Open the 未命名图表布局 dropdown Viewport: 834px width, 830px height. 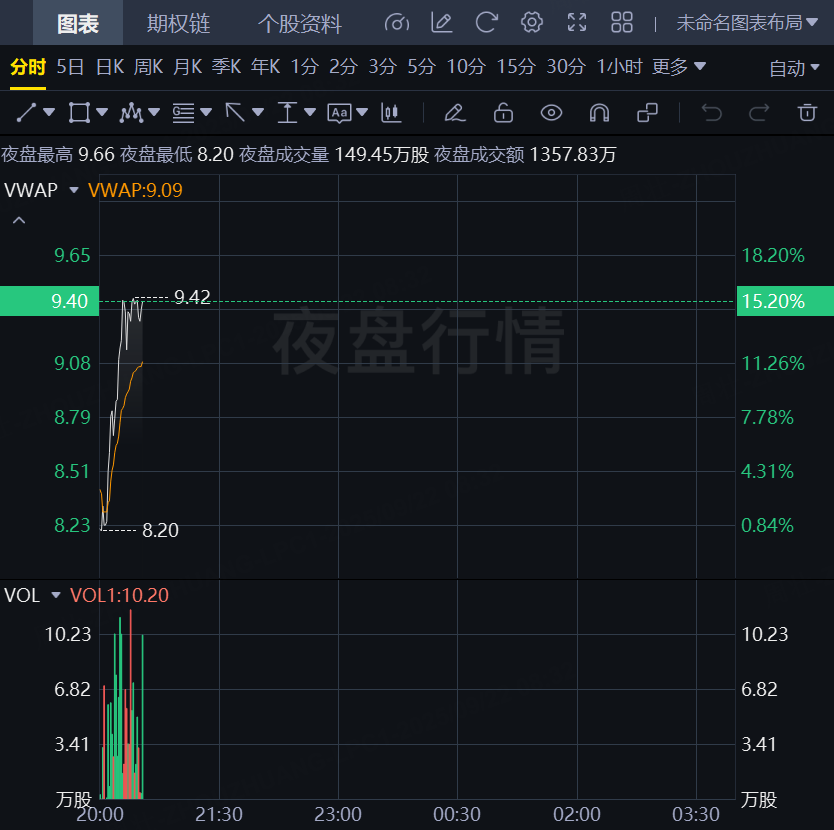[x=747, y=23]
